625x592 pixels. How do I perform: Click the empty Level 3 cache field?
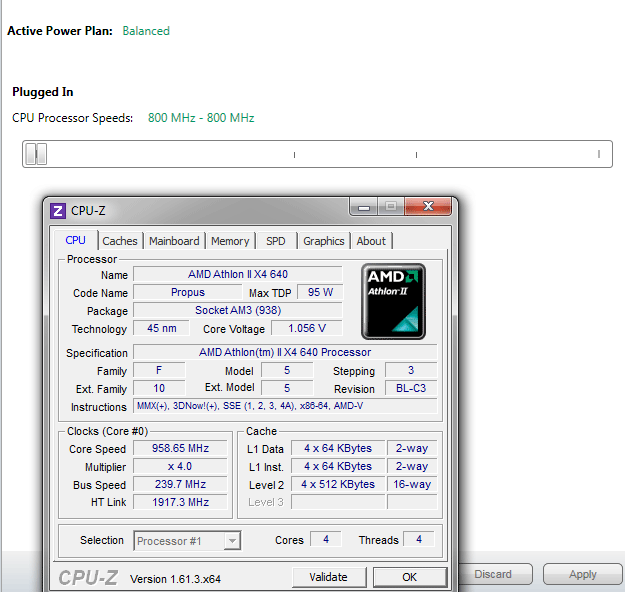click(338, 502)
